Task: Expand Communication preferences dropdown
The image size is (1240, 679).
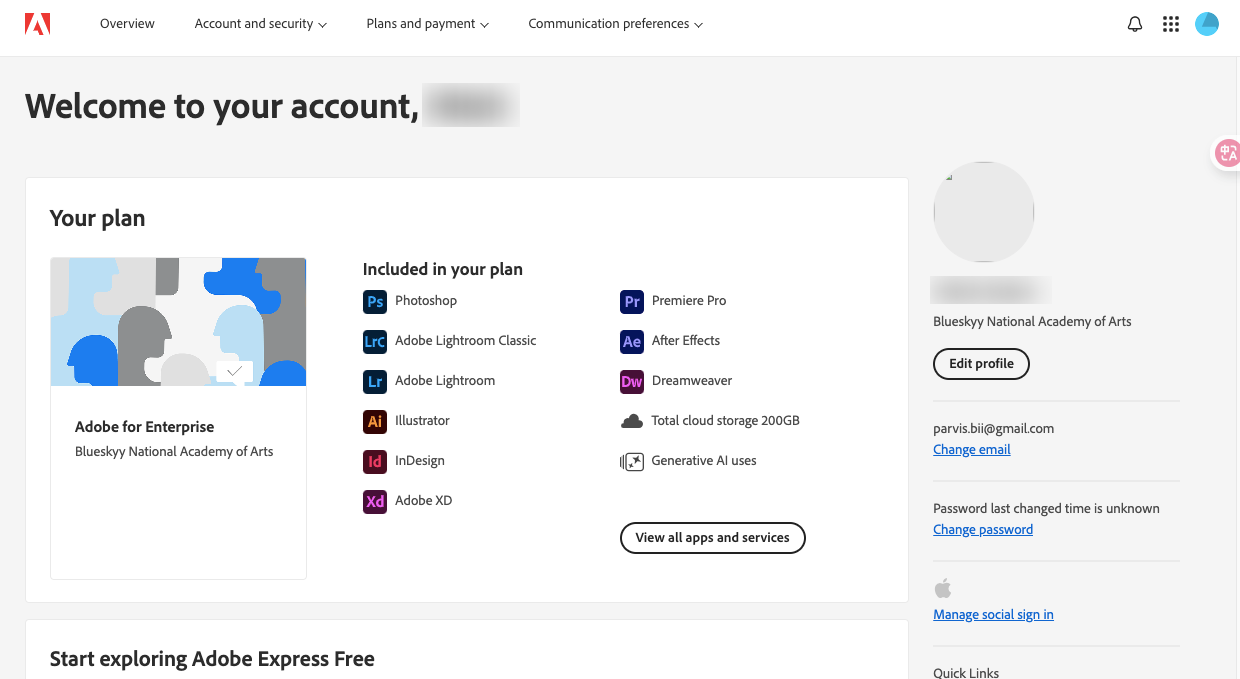Action: click(x=615, y=24)
